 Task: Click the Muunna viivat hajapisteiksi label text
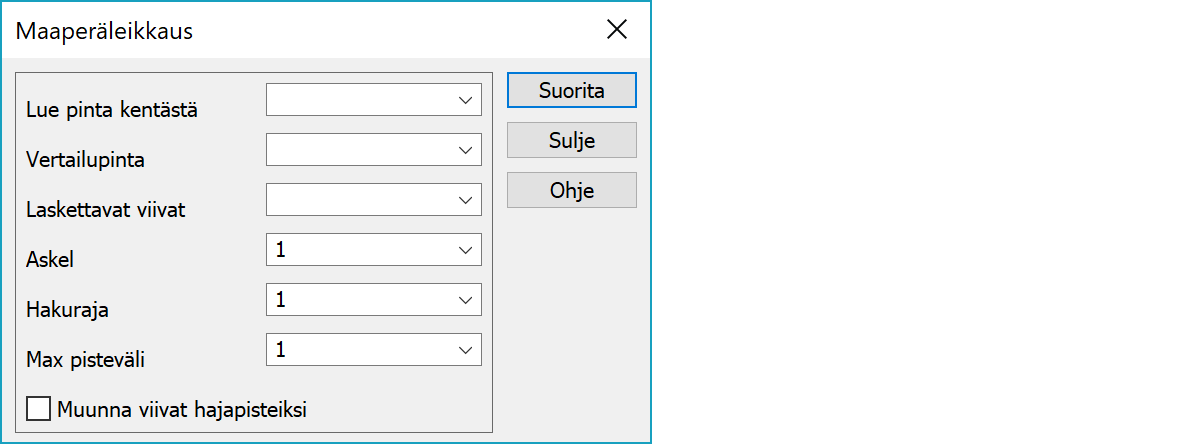tap(182, 409)
